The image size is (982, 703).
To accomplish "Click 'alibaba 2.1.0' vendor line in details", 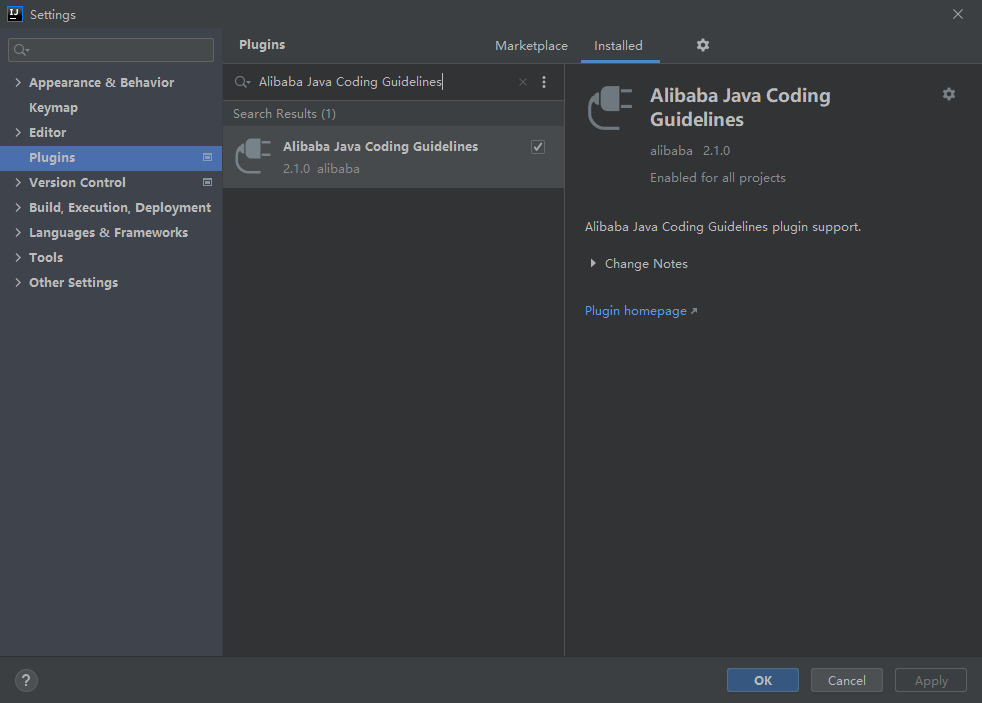I will point(690,151).
